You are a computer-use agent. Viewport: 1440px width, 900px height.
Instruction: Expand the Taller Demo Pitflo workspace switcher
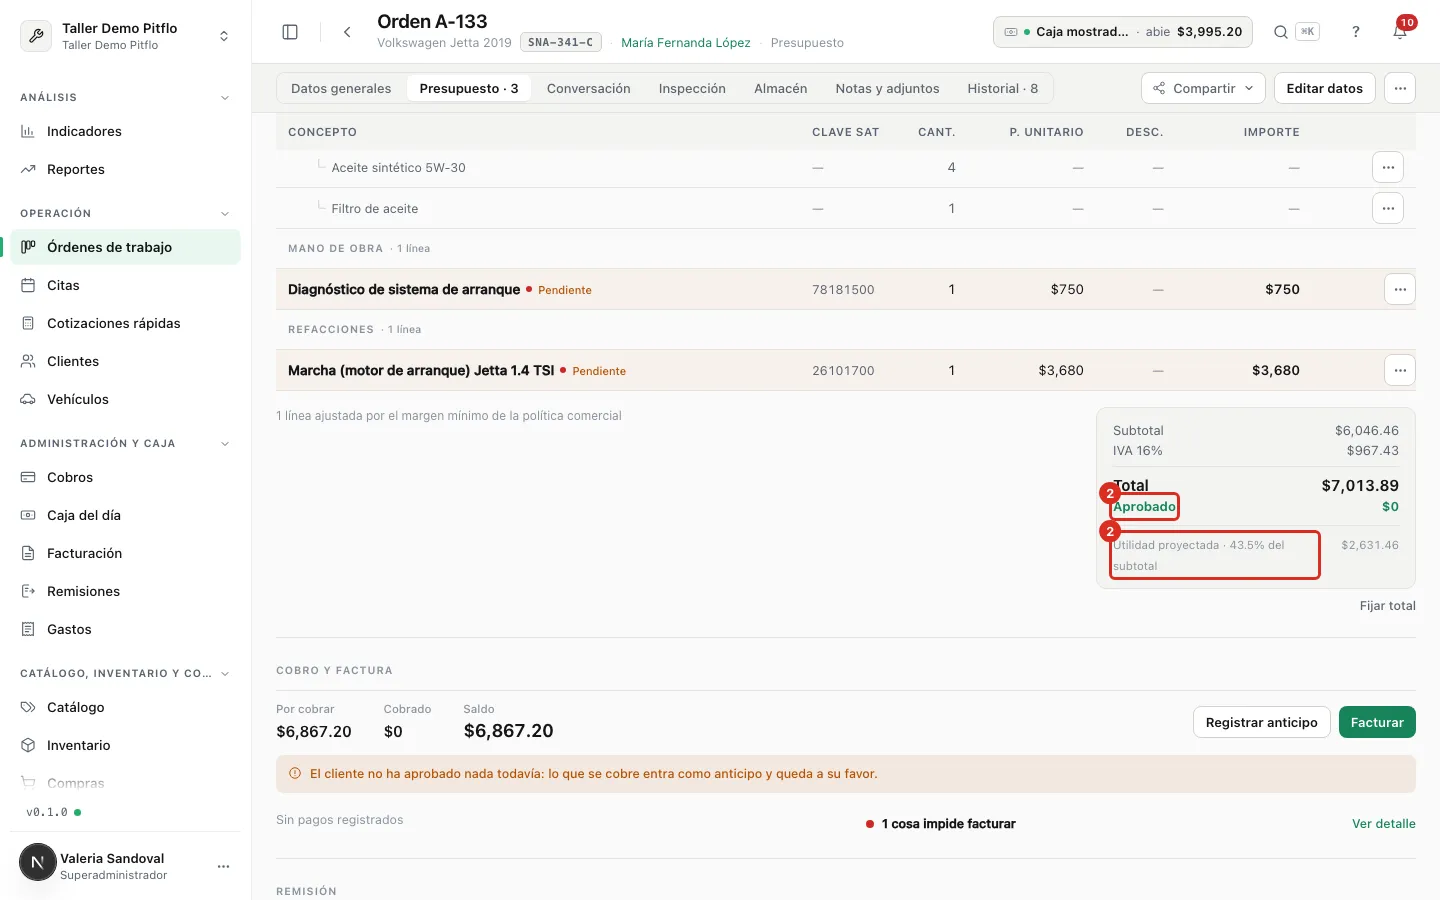point(125,36)
